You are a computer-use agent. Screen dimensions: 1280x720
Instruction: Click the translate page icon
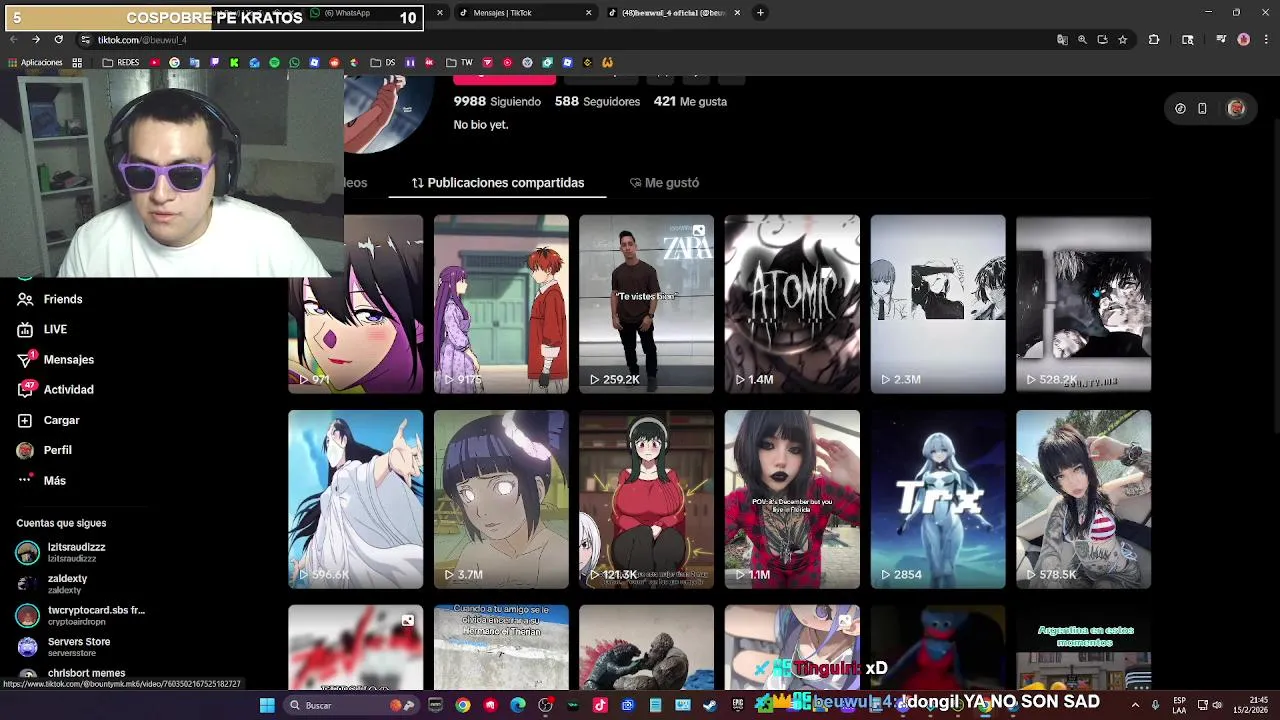coord(1062,40)
